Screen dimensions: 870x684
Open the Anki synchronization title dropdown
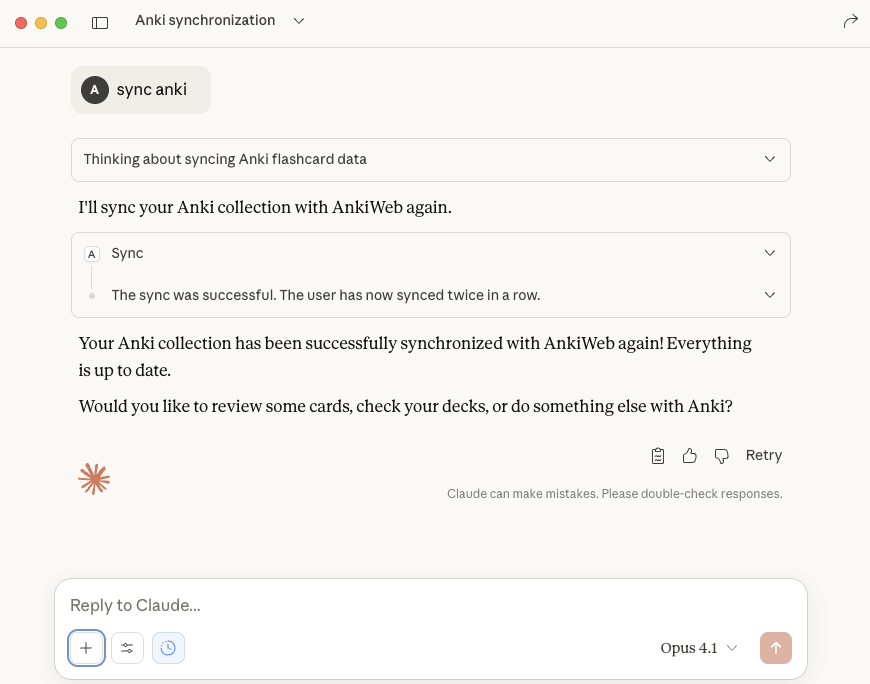tap(299, 21)
